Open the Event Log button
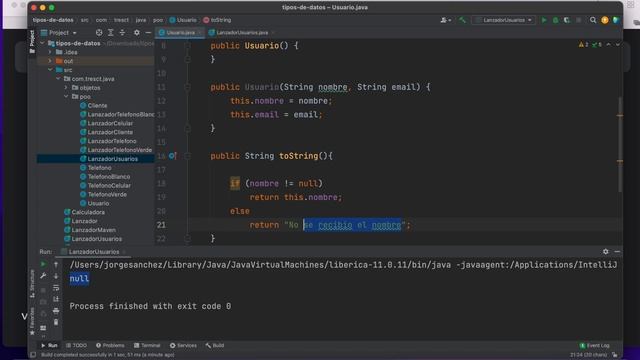 pos(595,346)
